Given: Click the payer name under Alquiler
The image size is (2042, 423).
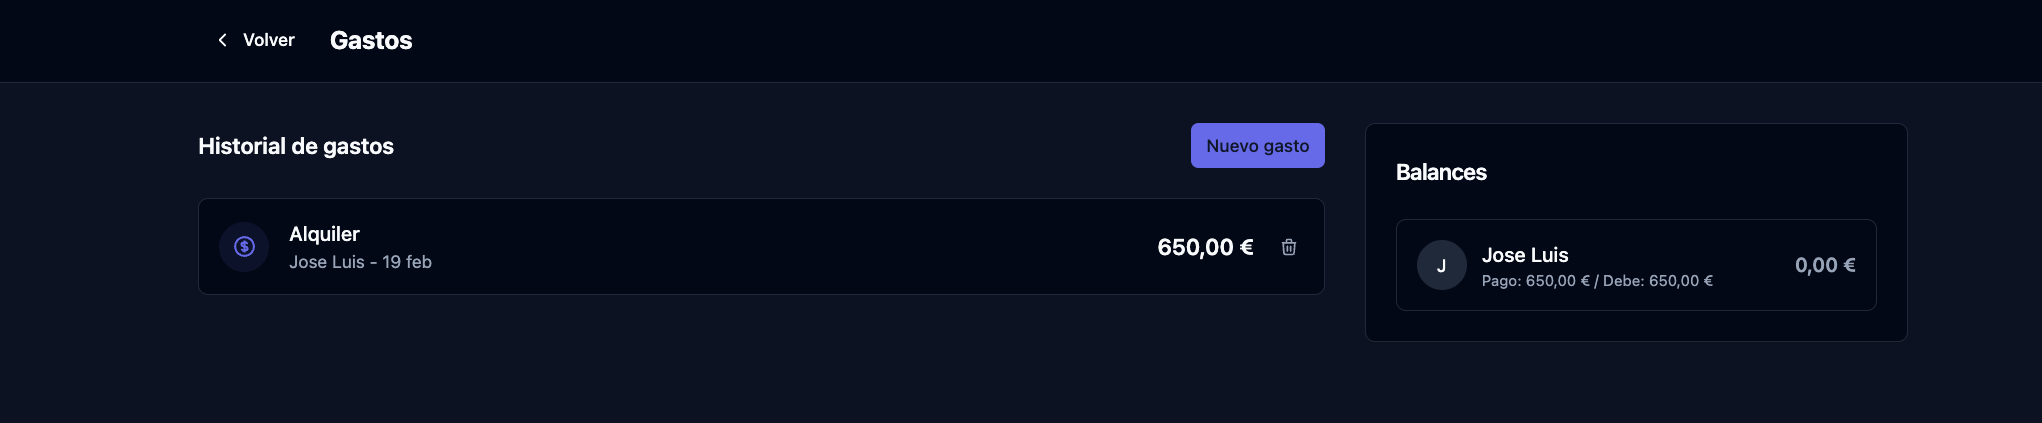Looking at the screenshot, I should coord(326,262).
